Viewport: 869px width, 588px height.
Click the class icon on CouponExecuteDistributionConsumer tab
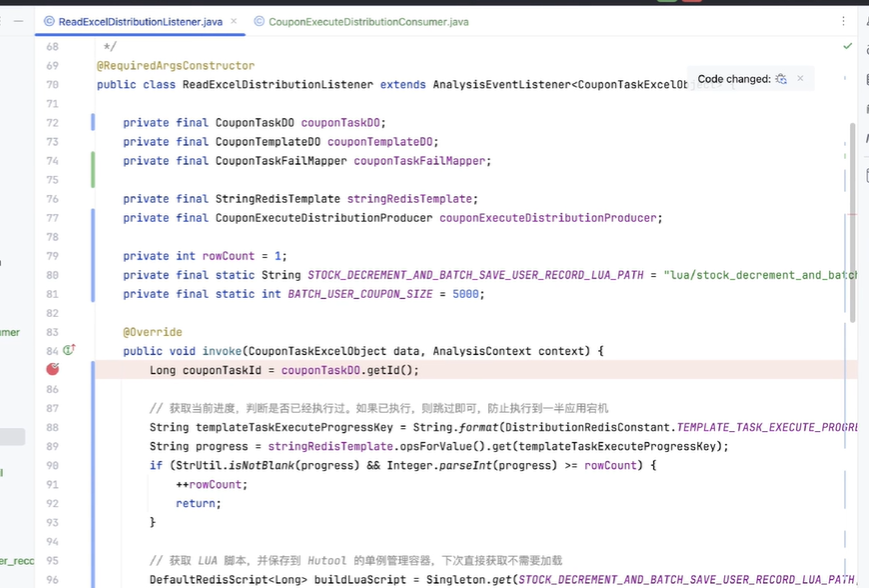click(260, 21)
